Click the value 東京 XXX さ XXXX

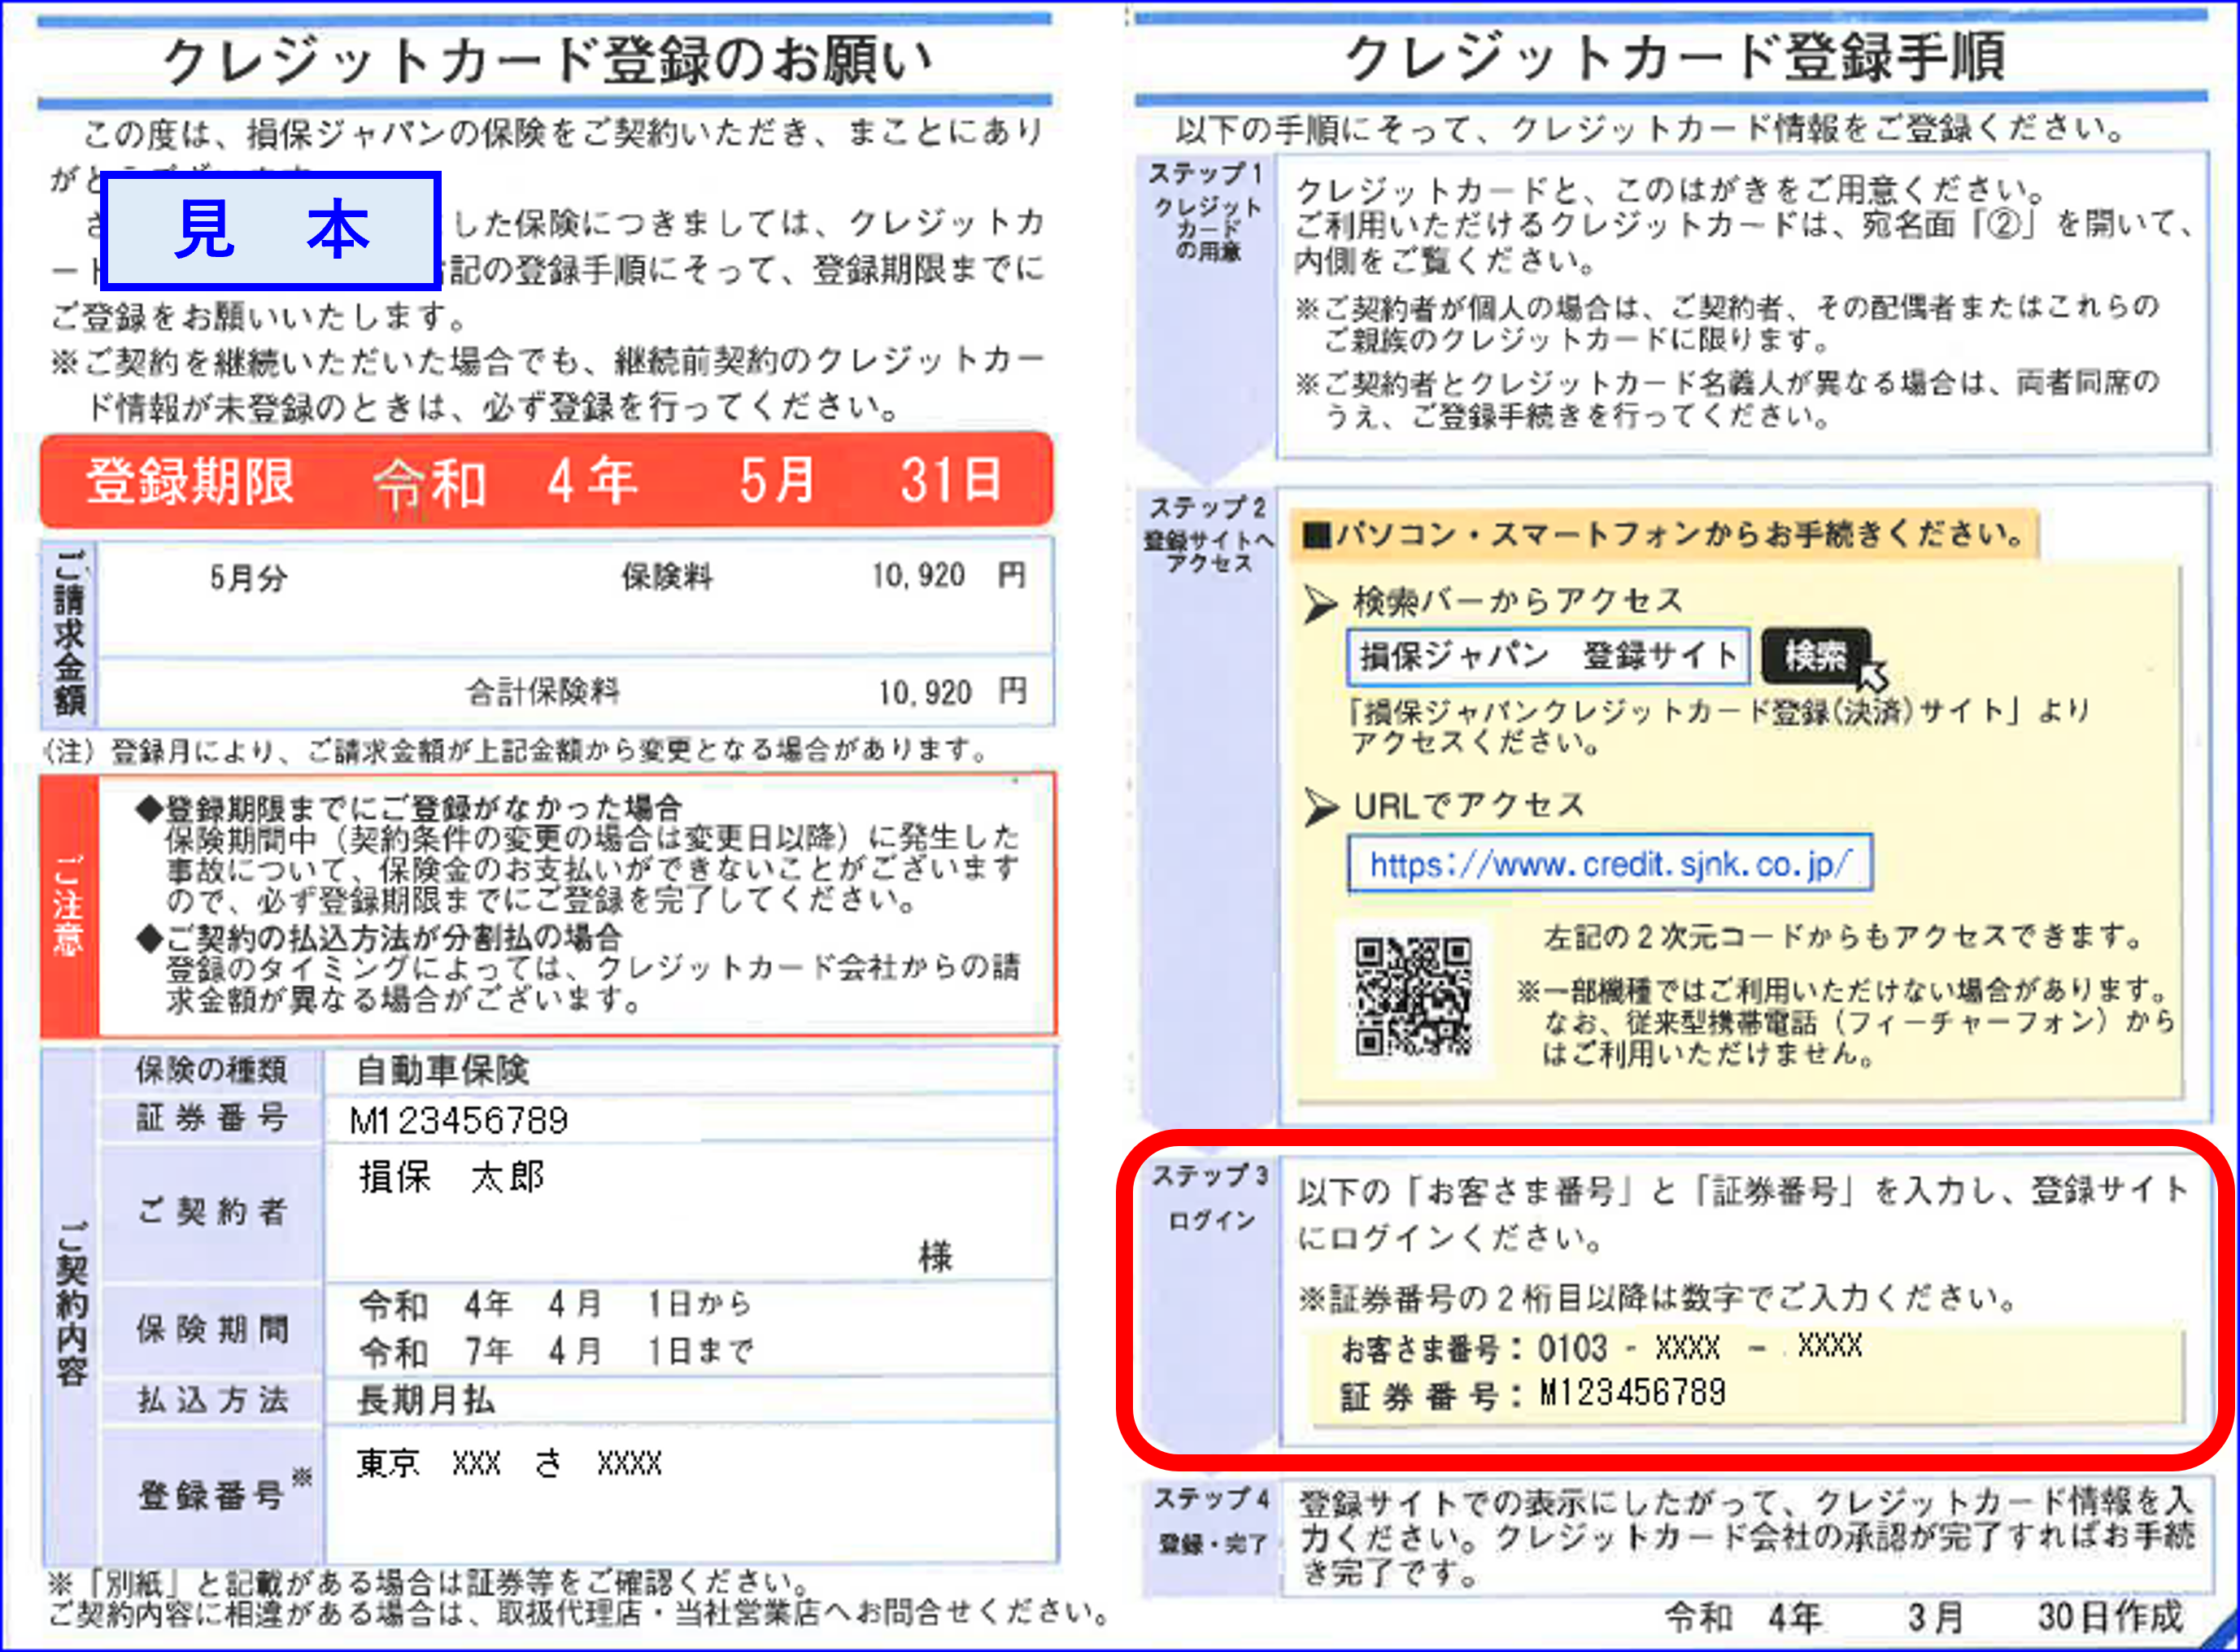point(509,1463)
